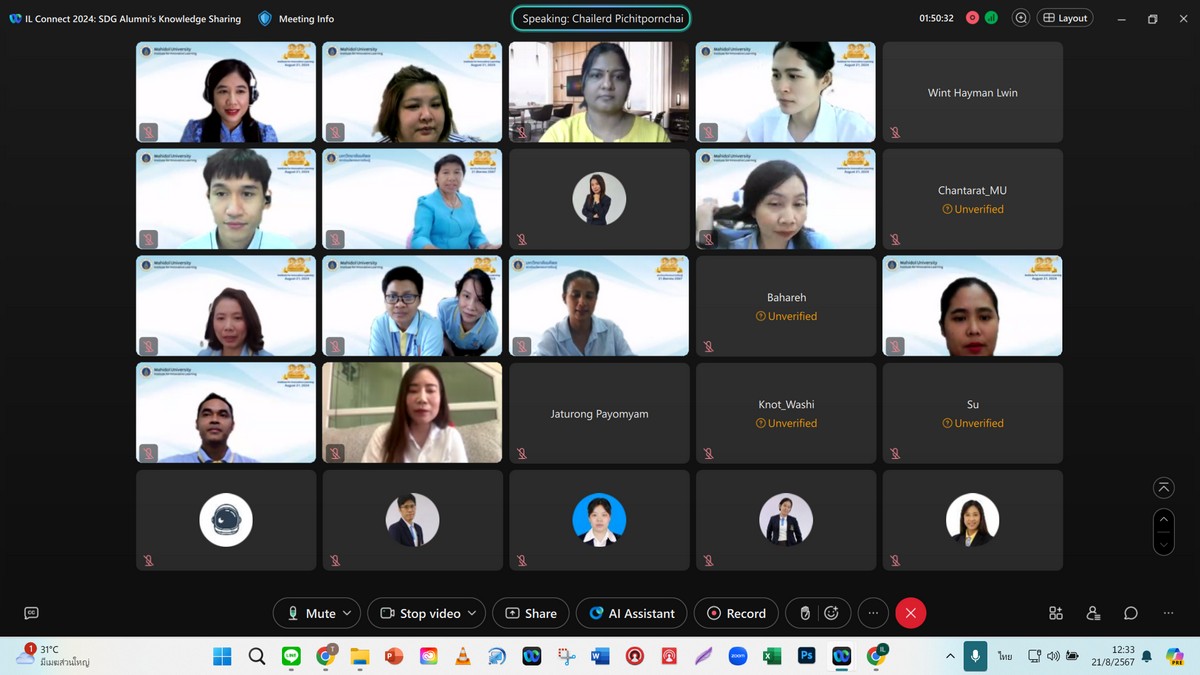1200x675 pixels.
Task: Open the Chat panel
Action: pyautogui.click(x=1130, y=613)
